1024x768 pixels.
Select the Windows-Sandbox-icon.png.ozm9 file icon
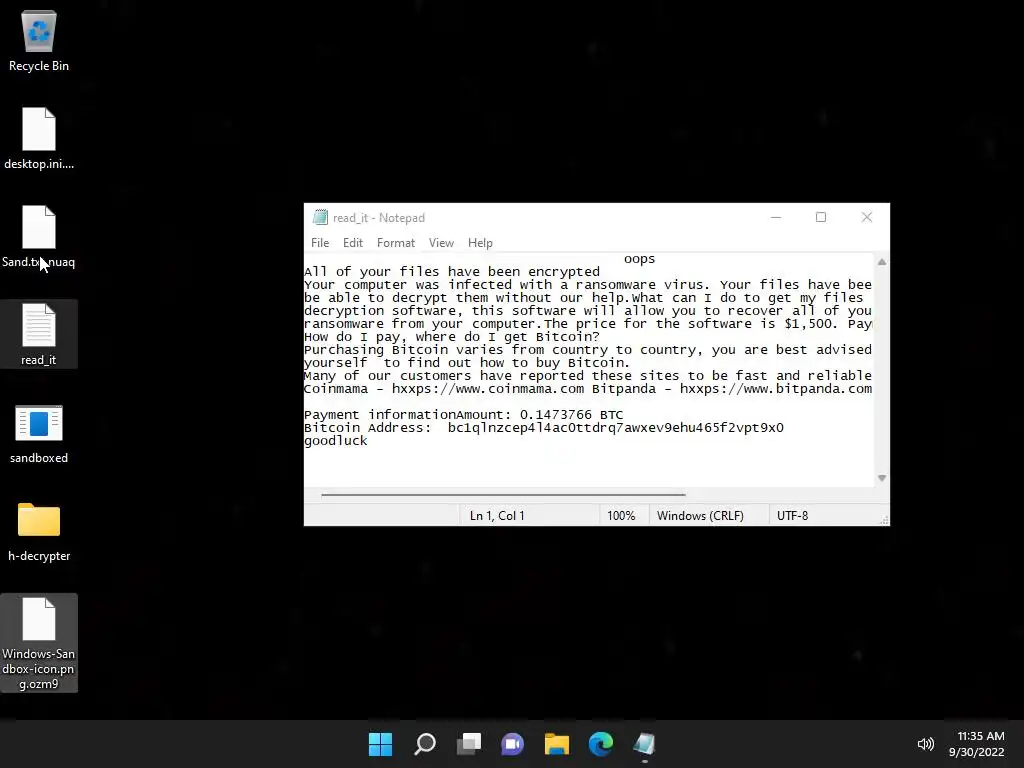click(39, 643)
